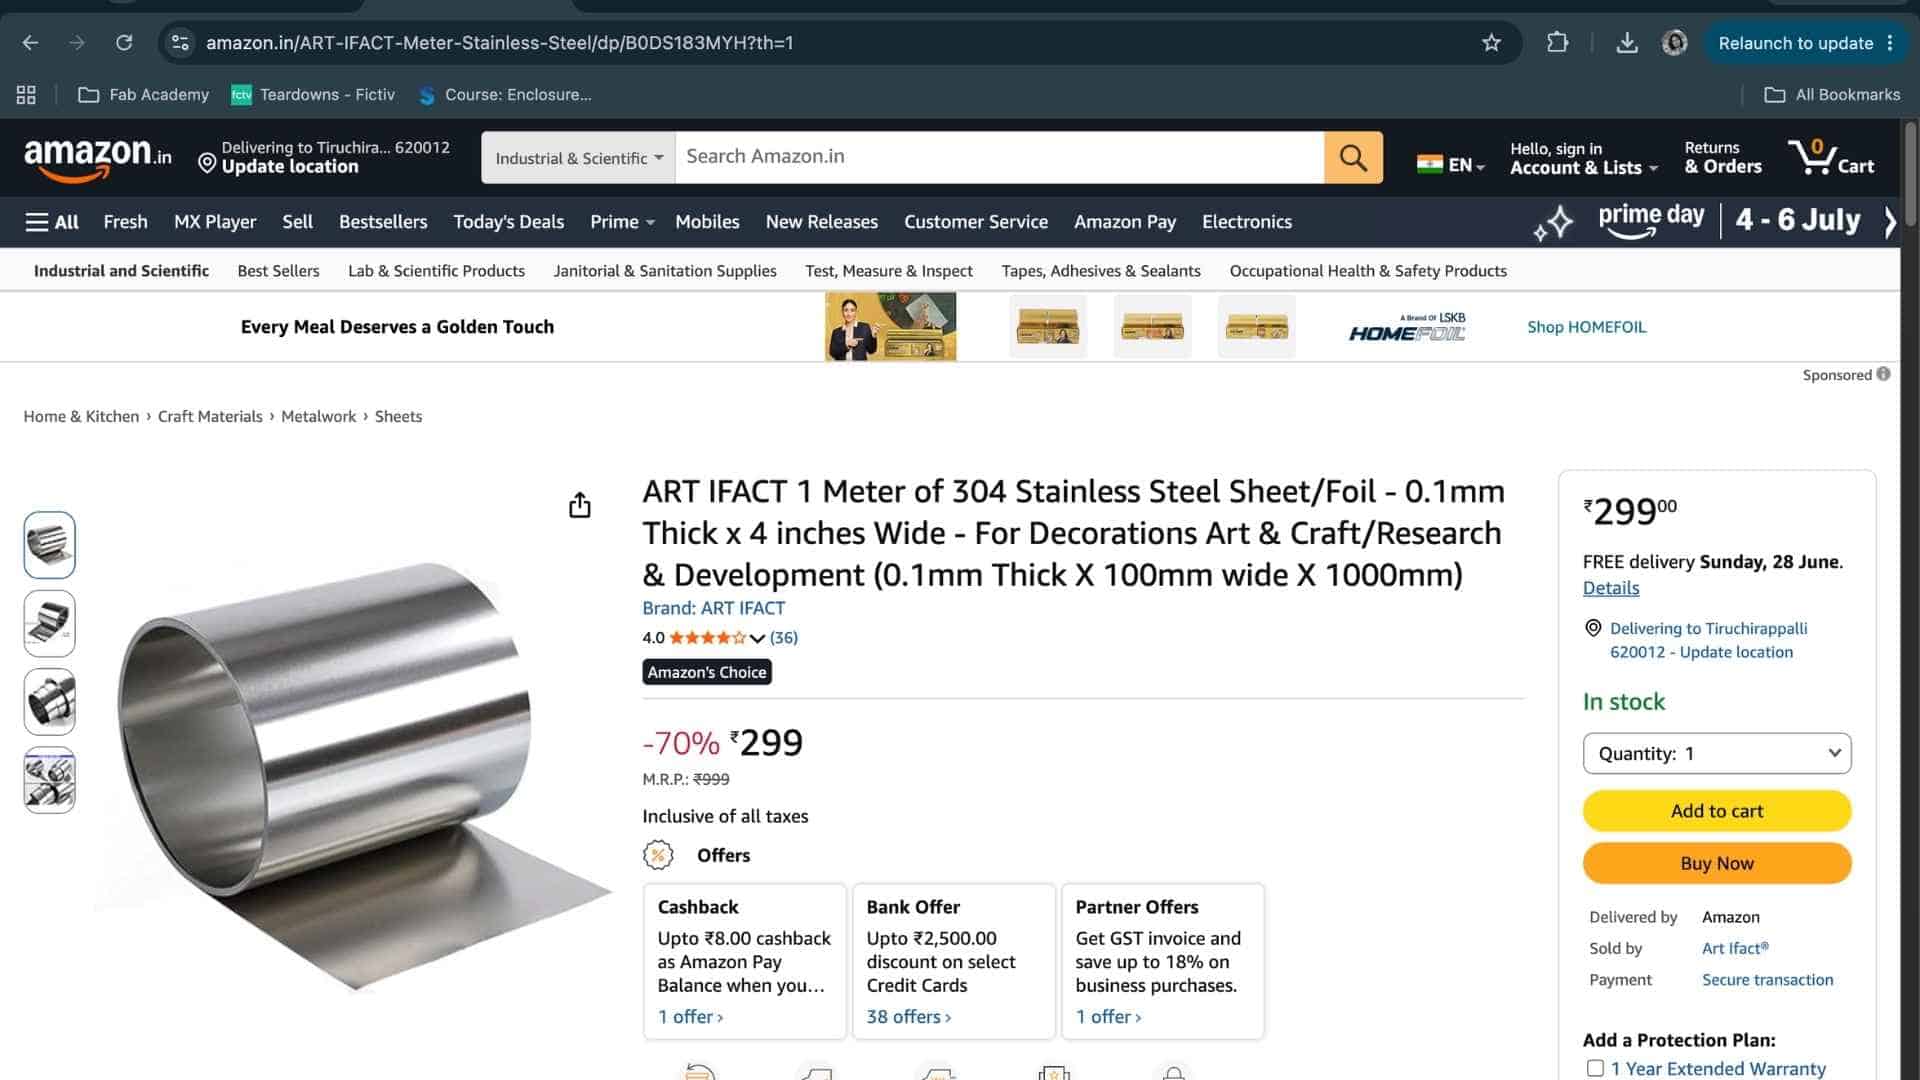The height and width of the screenshot is (1080, 1920).
Task: Open Today's Deals in the navigation bar
Action: coord(508,222)
